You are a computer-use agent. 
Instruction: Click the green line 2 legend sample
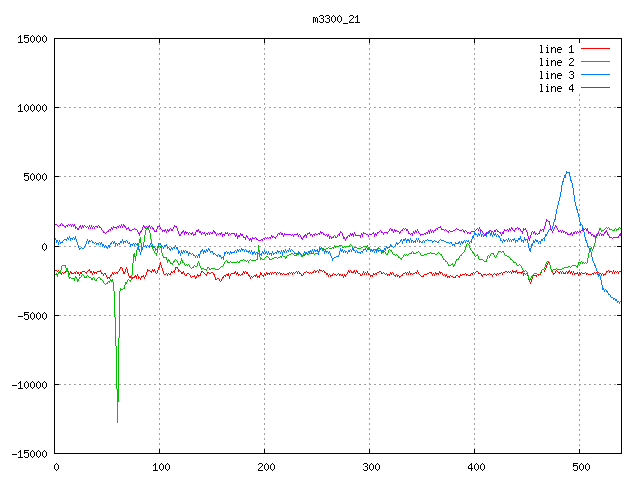[x=595, y=62]
